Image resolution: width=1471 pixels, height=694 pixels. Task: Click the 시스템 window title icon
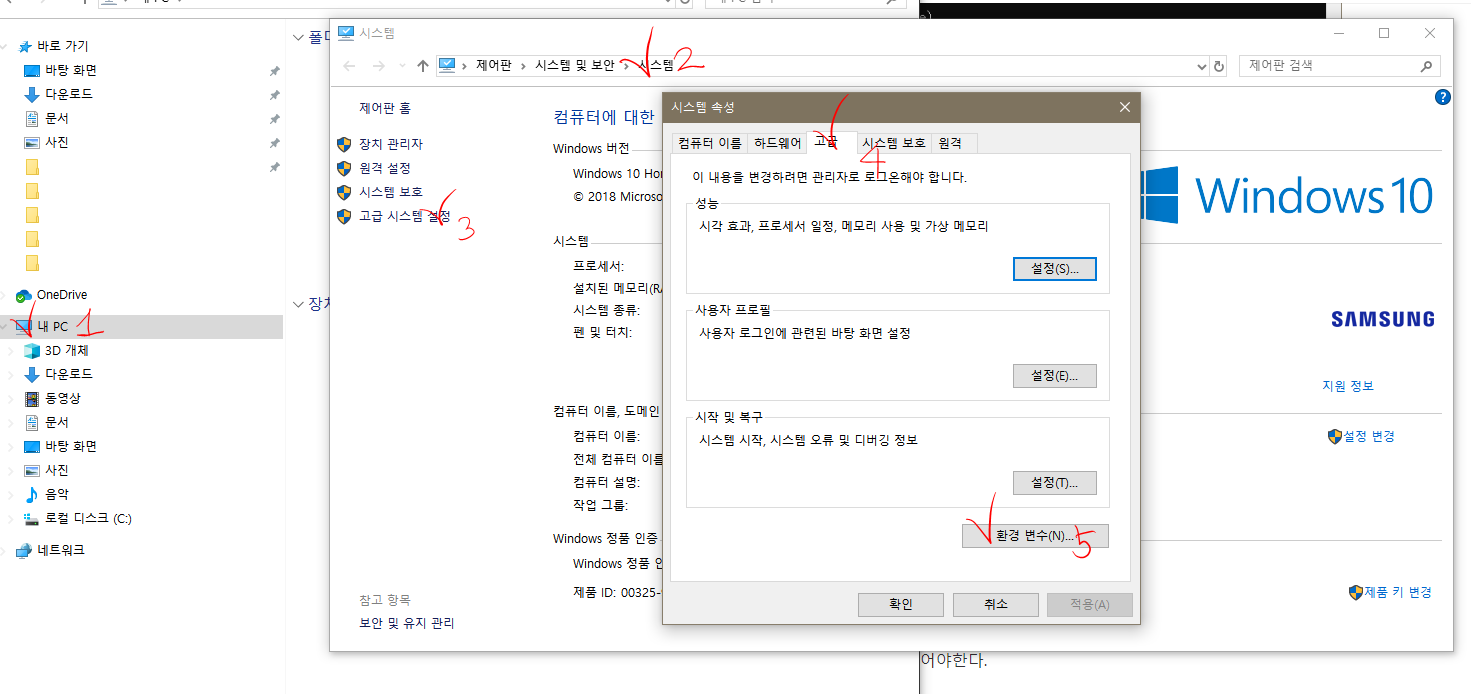[346, 33]
